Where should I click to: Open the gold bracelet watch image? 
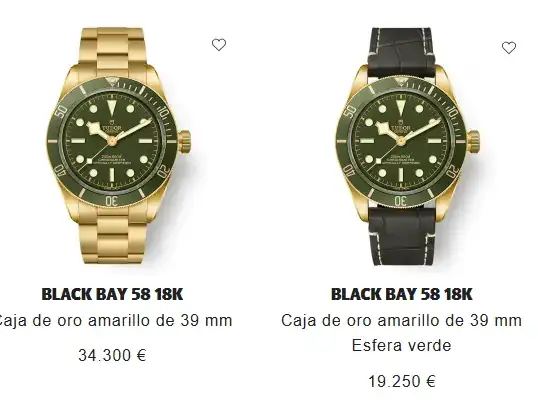point(118,146)
